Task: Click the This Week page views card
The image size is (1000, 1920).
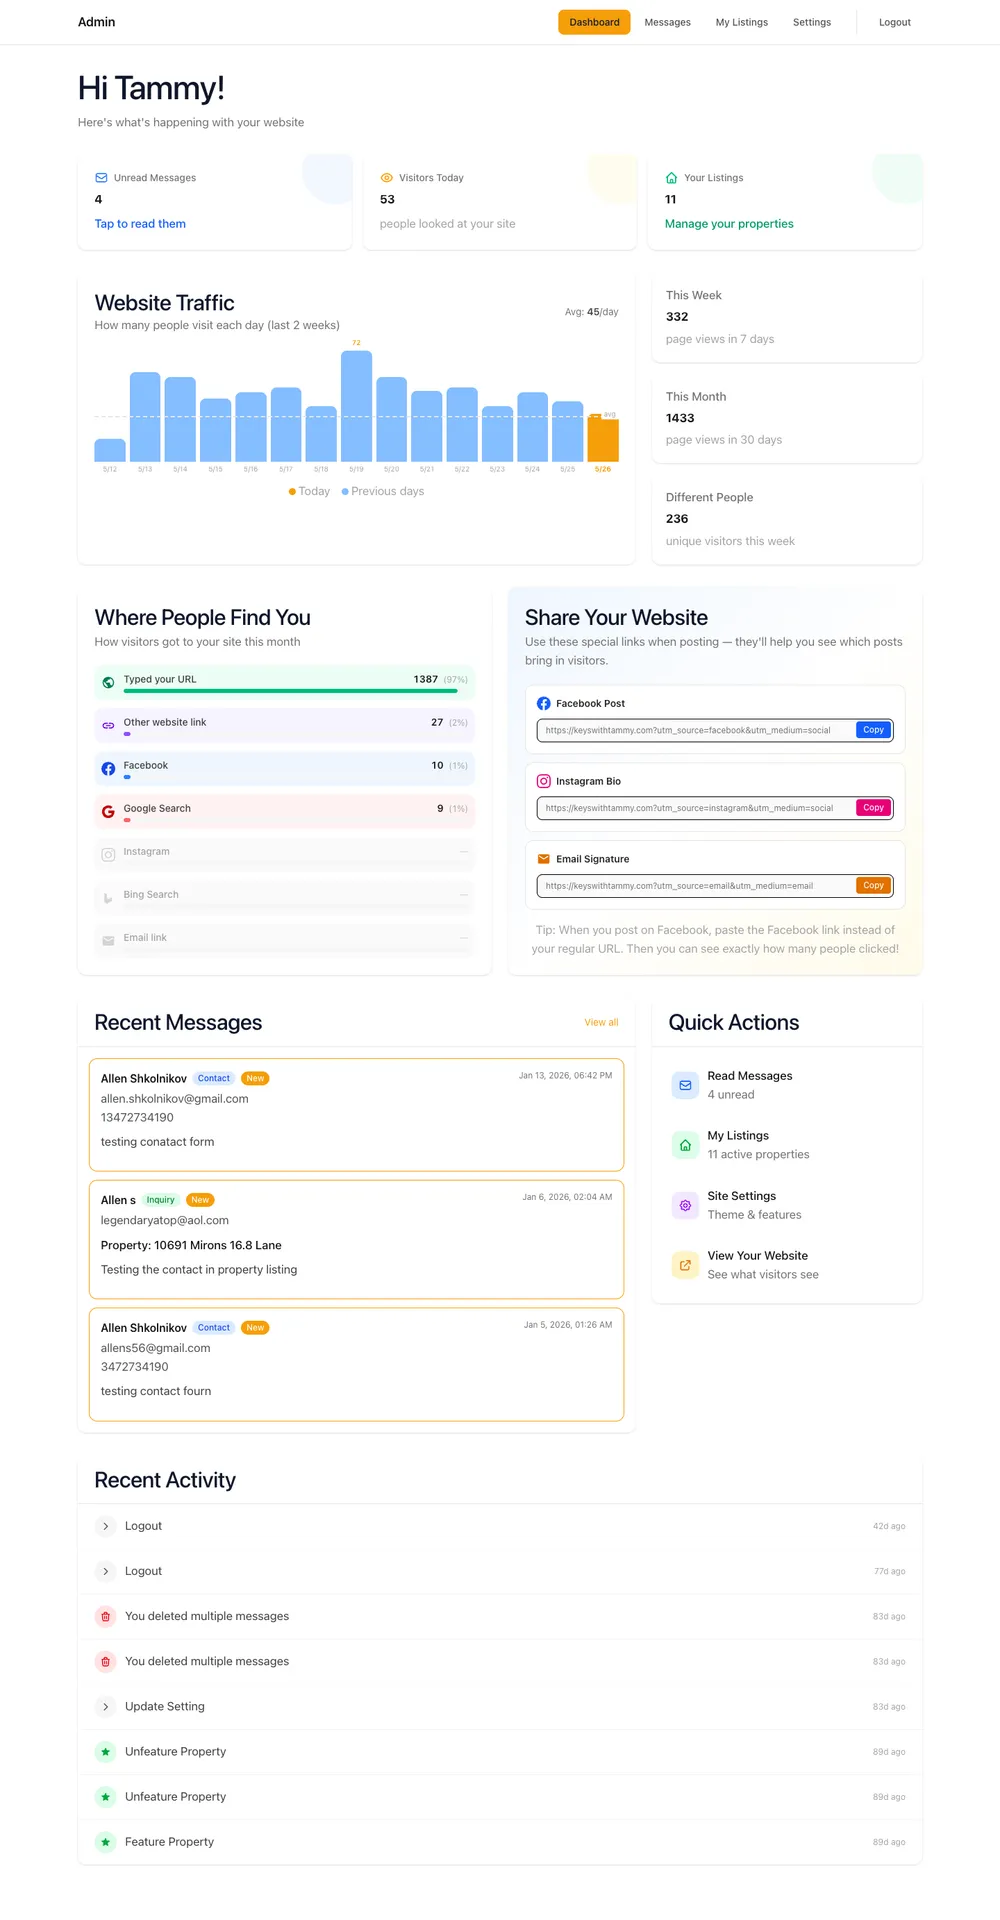Action: (x=787, y=318)
